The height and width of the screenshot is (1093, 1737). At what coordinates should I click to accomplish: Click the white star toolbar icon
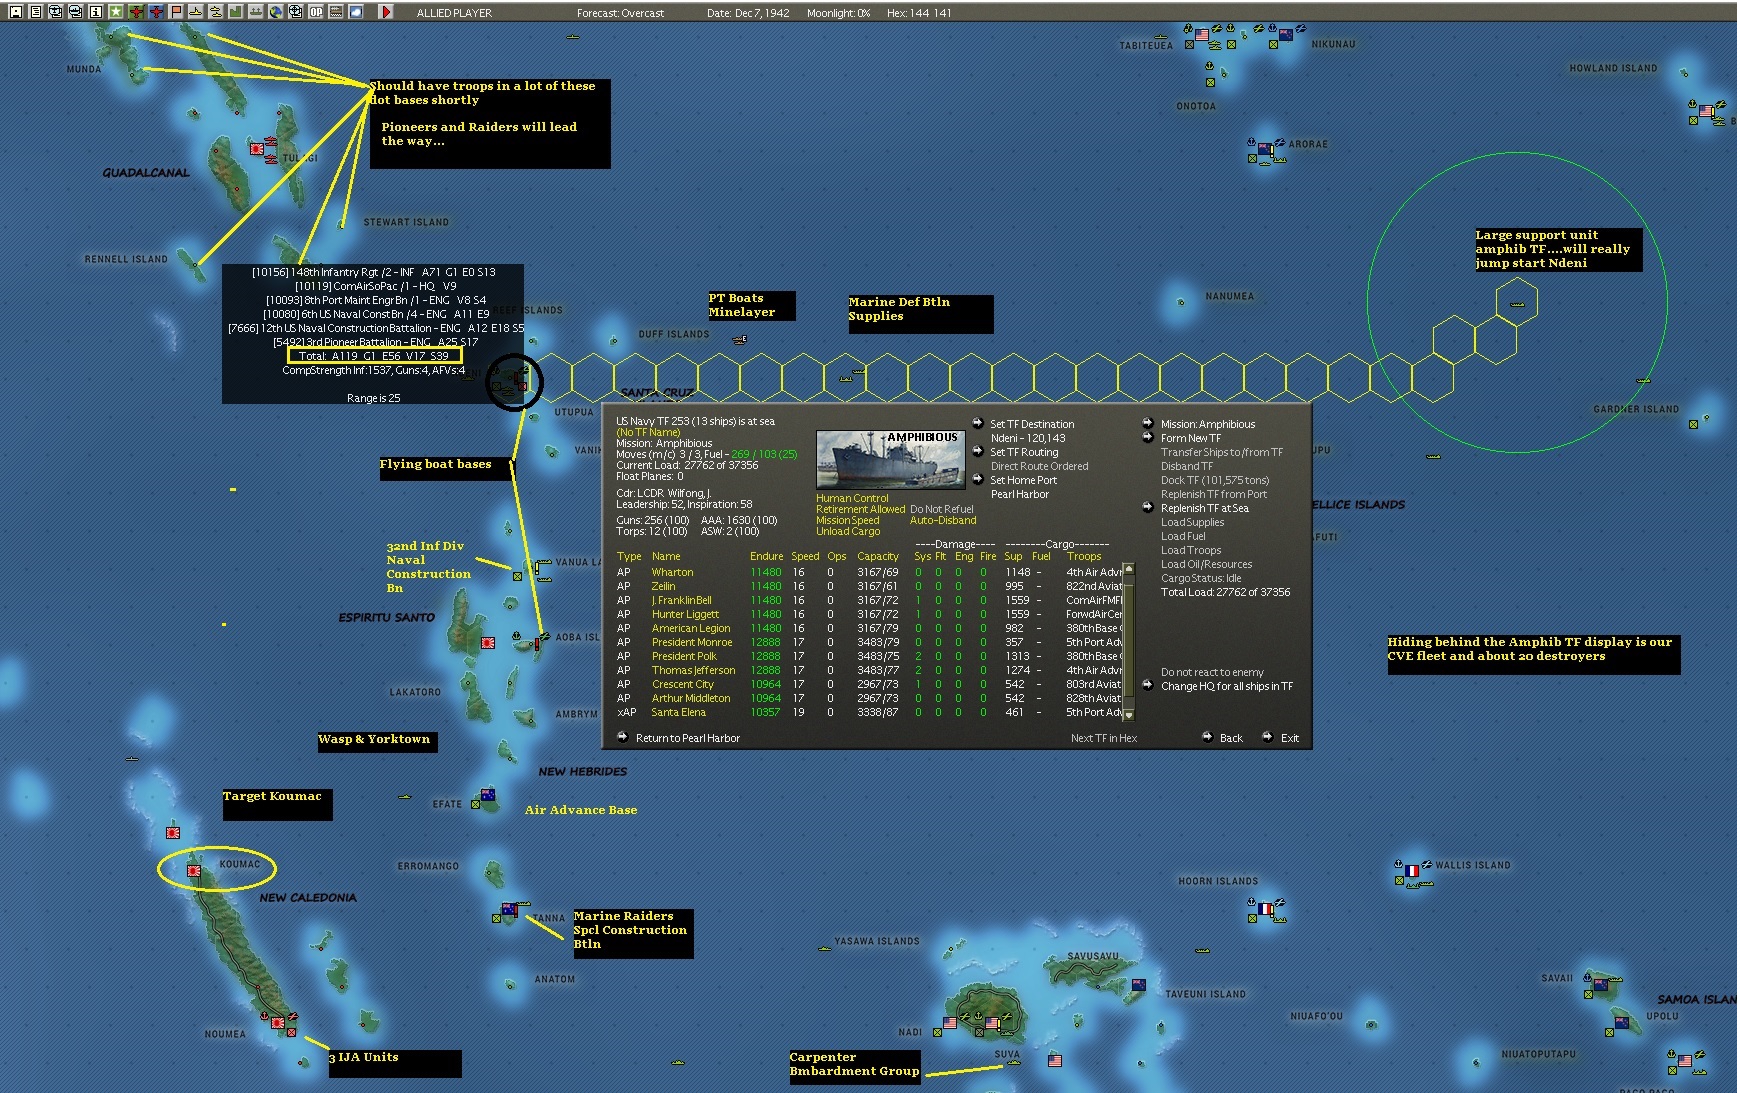tap(115, 12)
